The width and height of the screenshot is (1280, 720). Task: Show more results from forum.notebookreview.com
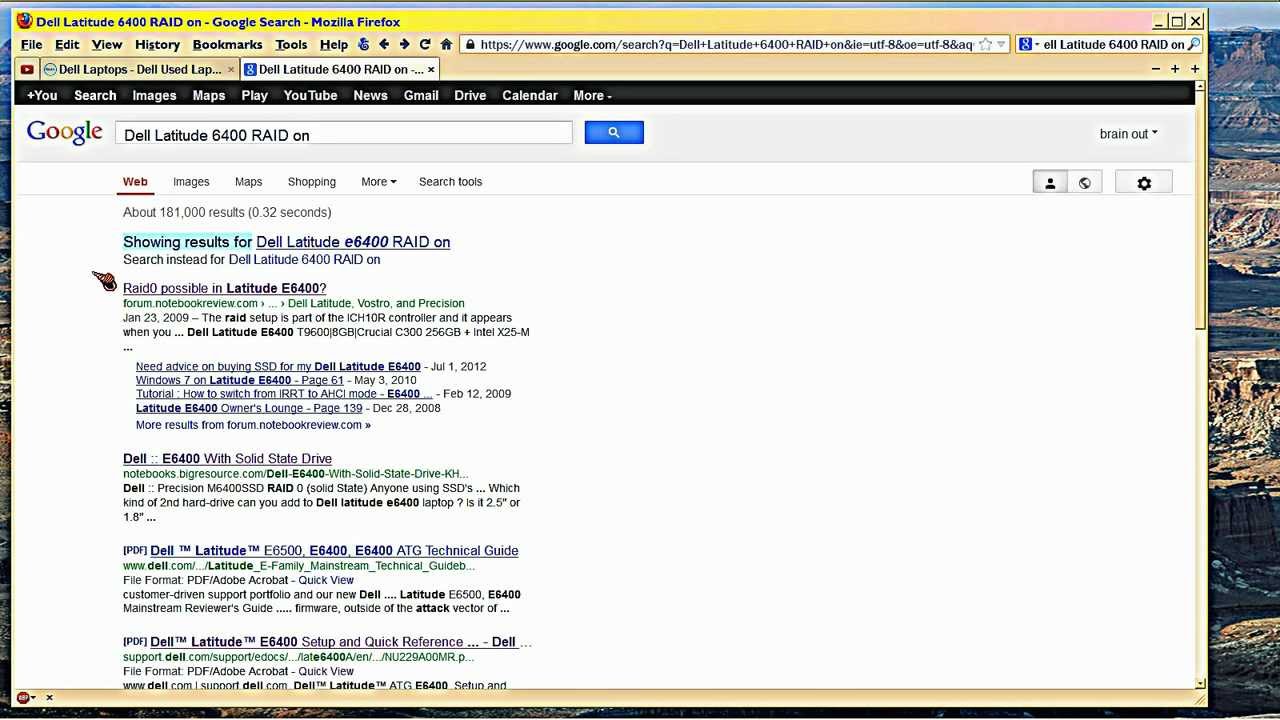click(x=253, y=425)
